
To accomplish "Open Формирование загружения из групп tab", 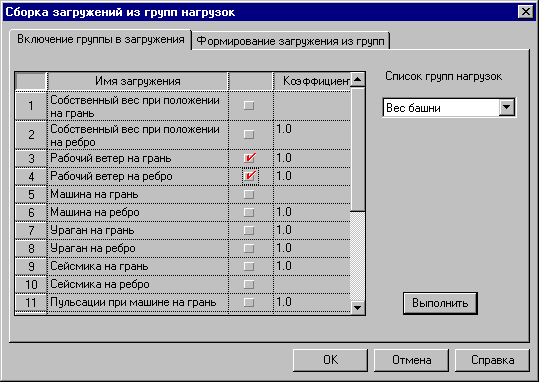I will [290, 41].
